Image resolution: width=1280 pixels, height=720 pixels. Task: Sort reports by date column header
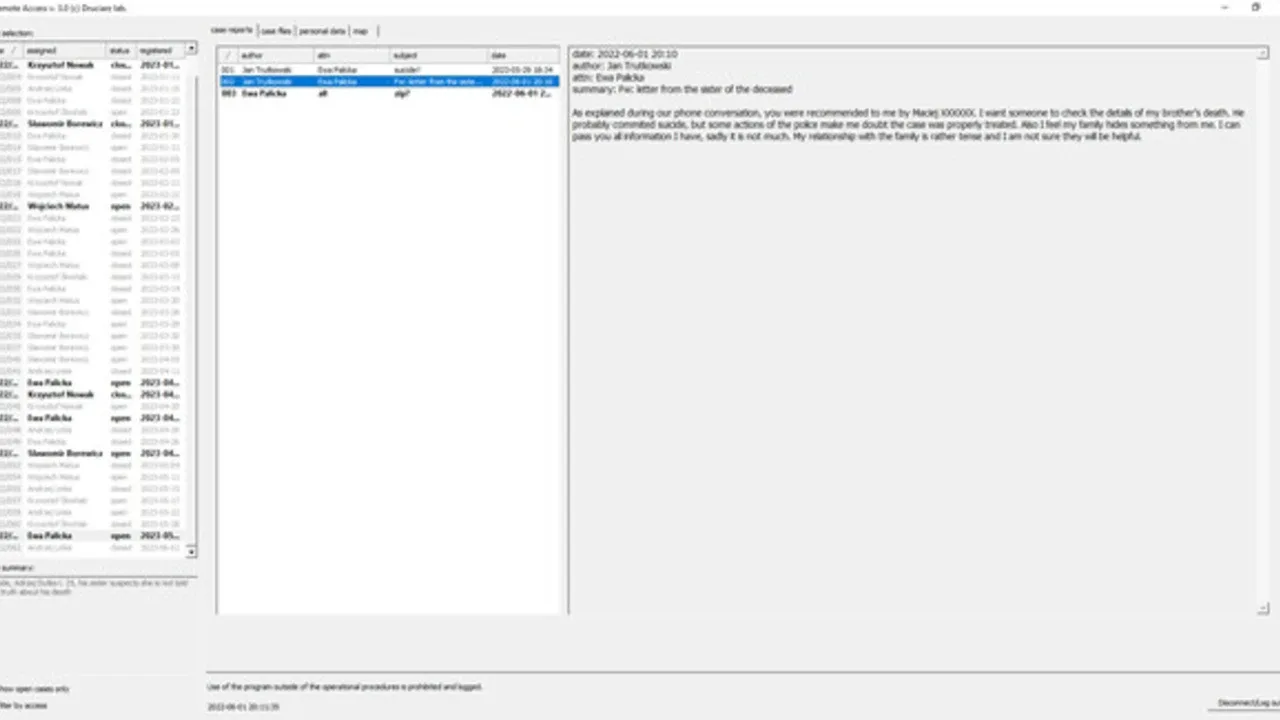pos(523,55)
